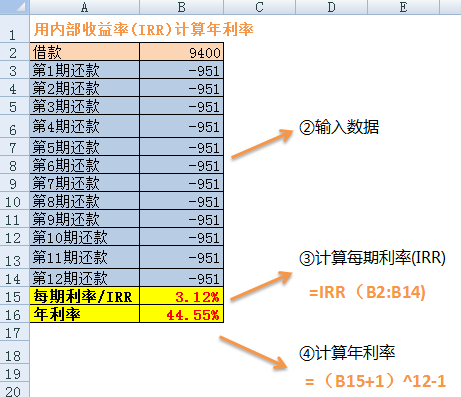Screen dimensions: 461x397
Task: Select row 15 header
Action: pyautogui.click(x=15, y=296)
